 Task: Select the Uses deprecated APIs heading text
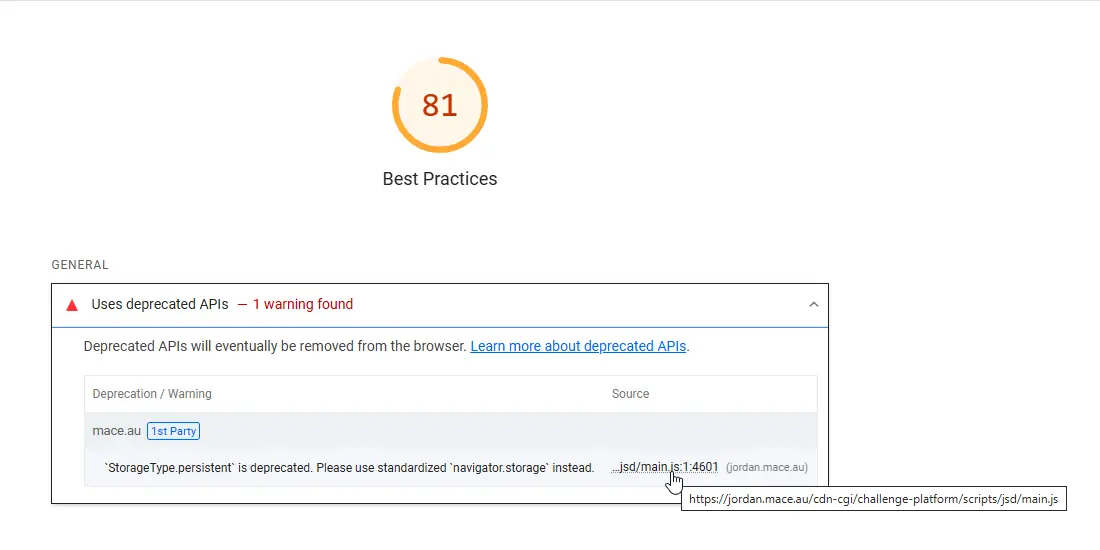click(x=160, y=304)
